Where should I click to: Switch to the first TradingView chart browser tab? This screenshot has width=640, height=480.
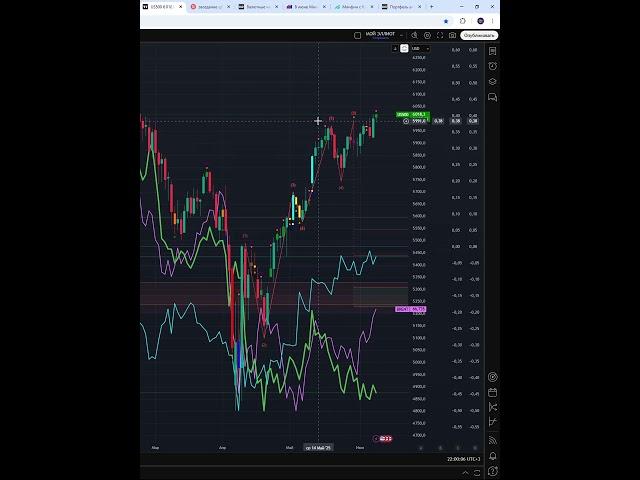(162, 7)
